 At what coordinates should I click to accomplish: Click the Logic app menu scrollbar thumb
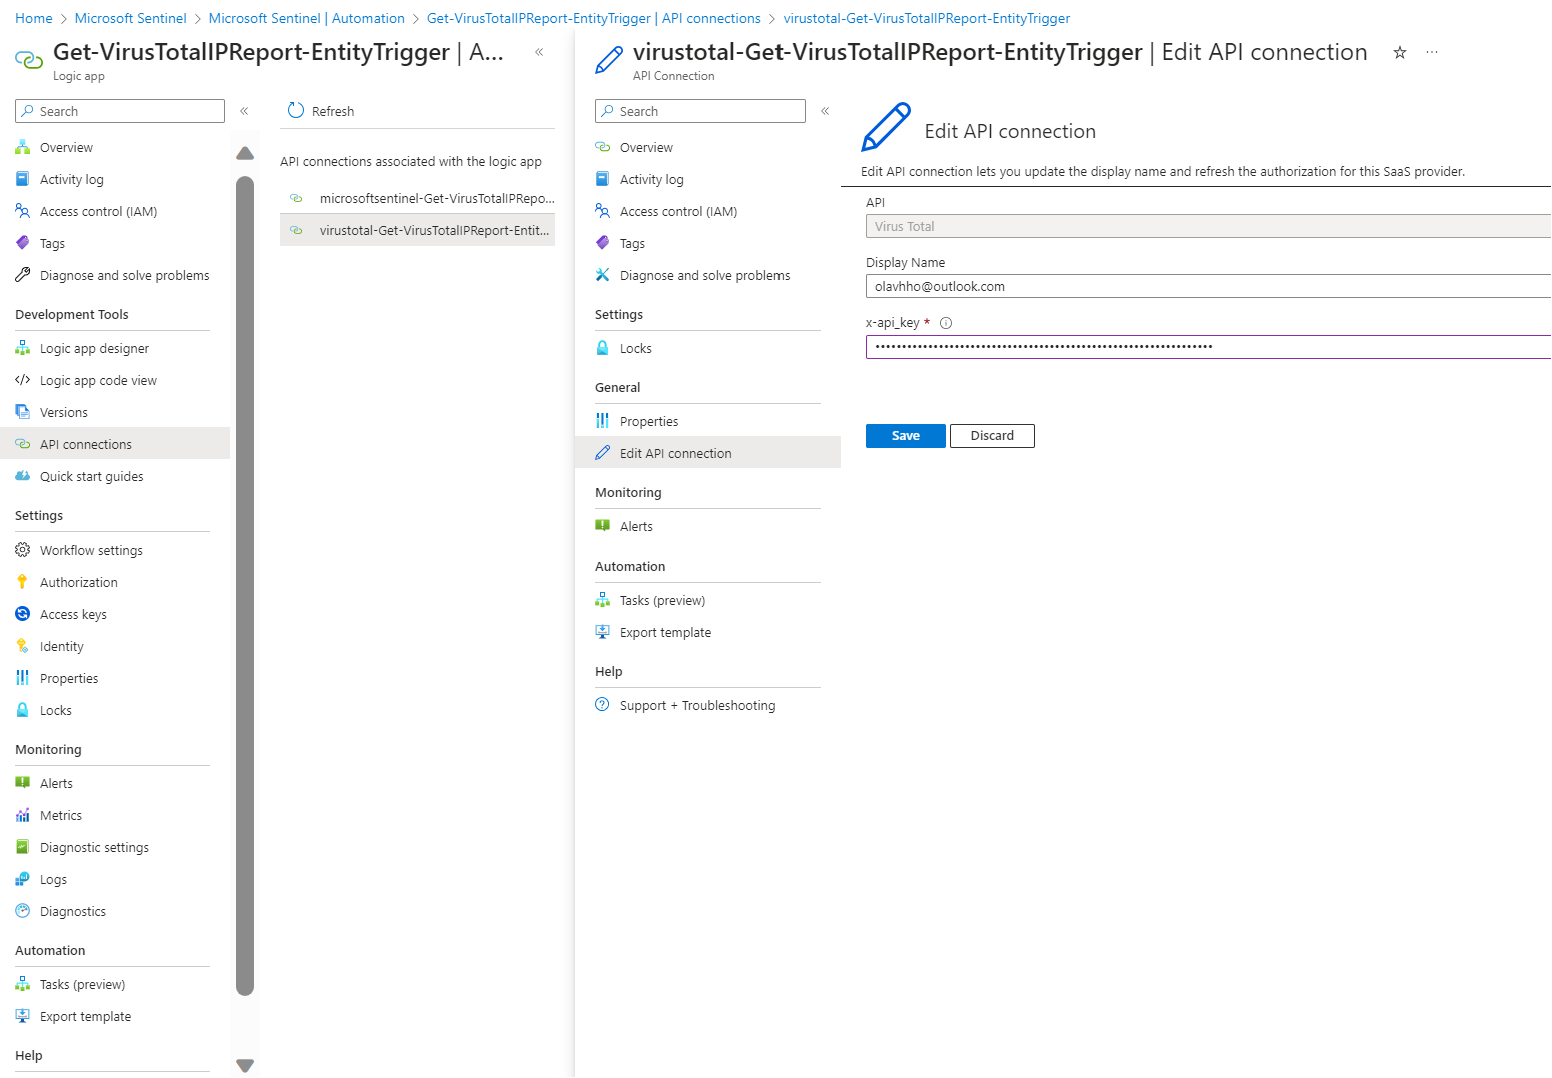(x=245, y=586)
